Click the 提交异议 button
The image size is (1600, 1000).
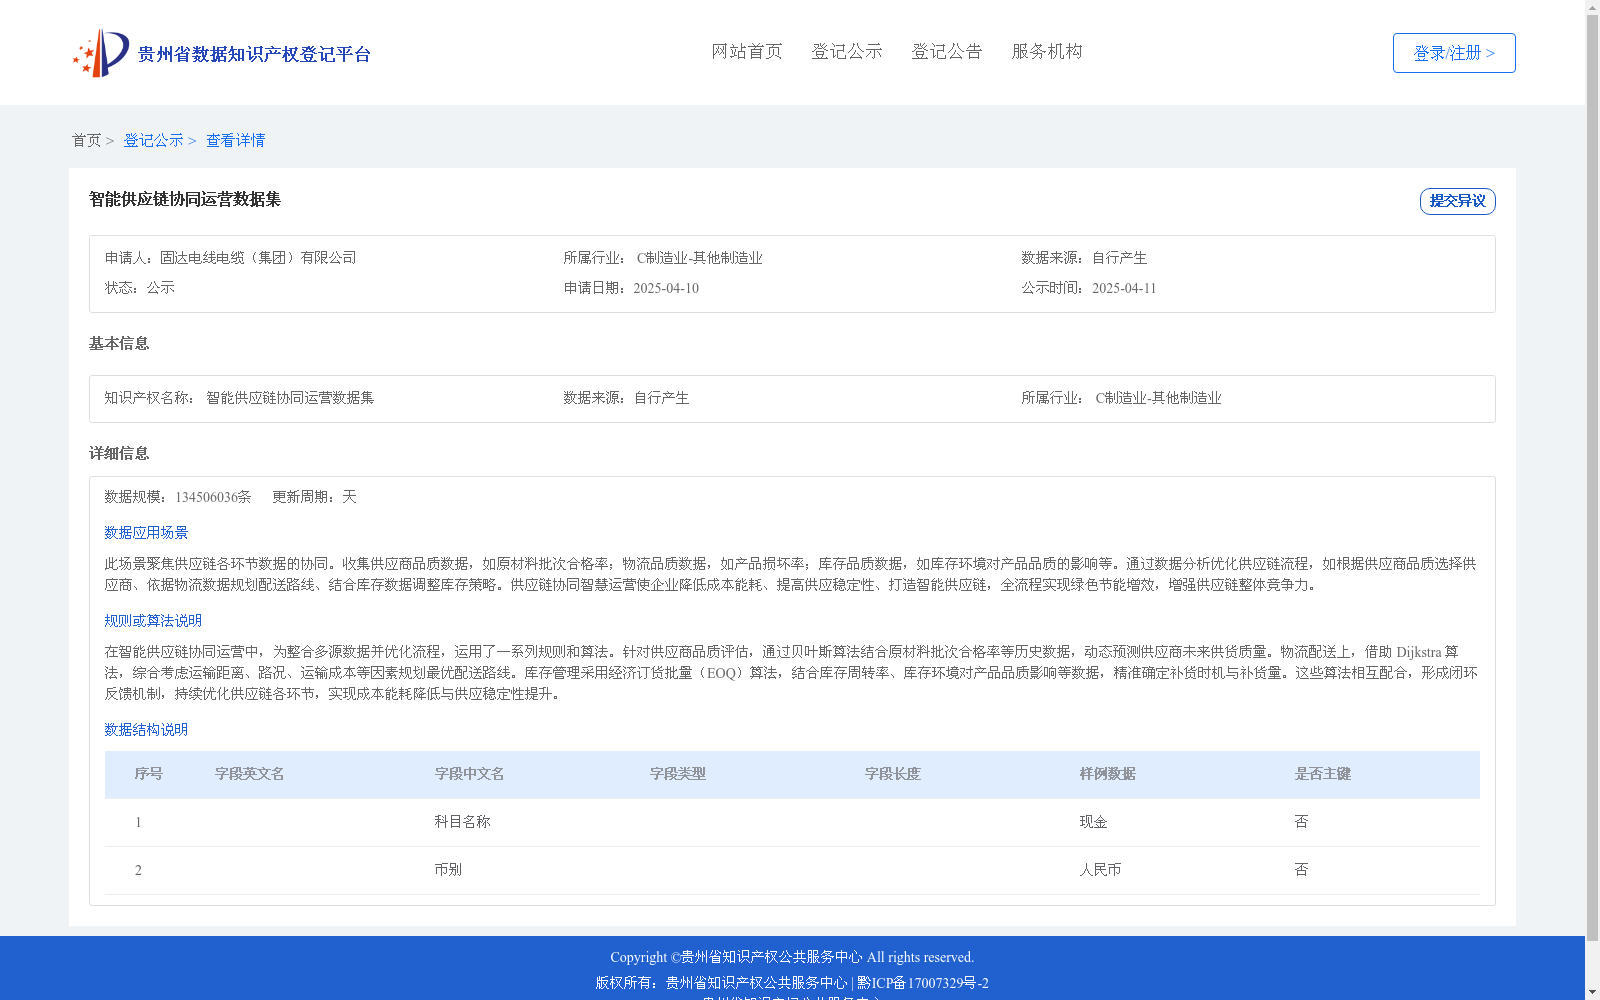pos(1458,201)
